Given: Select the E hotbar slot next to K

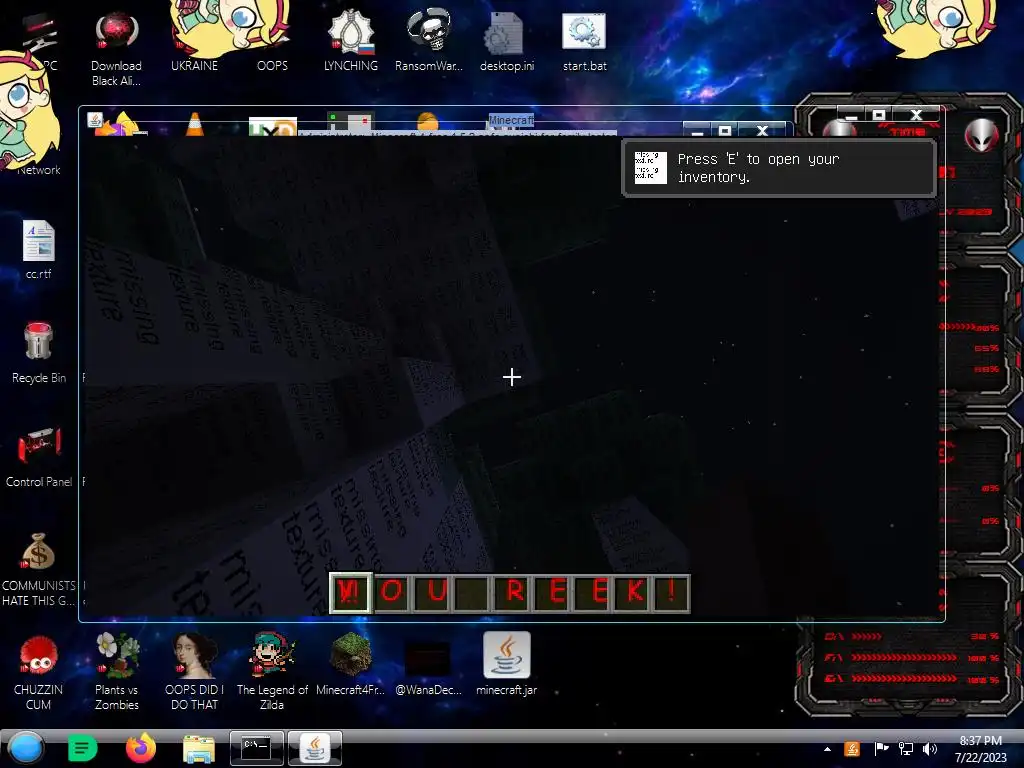Looking at the screenshot, I should [594, 592].
